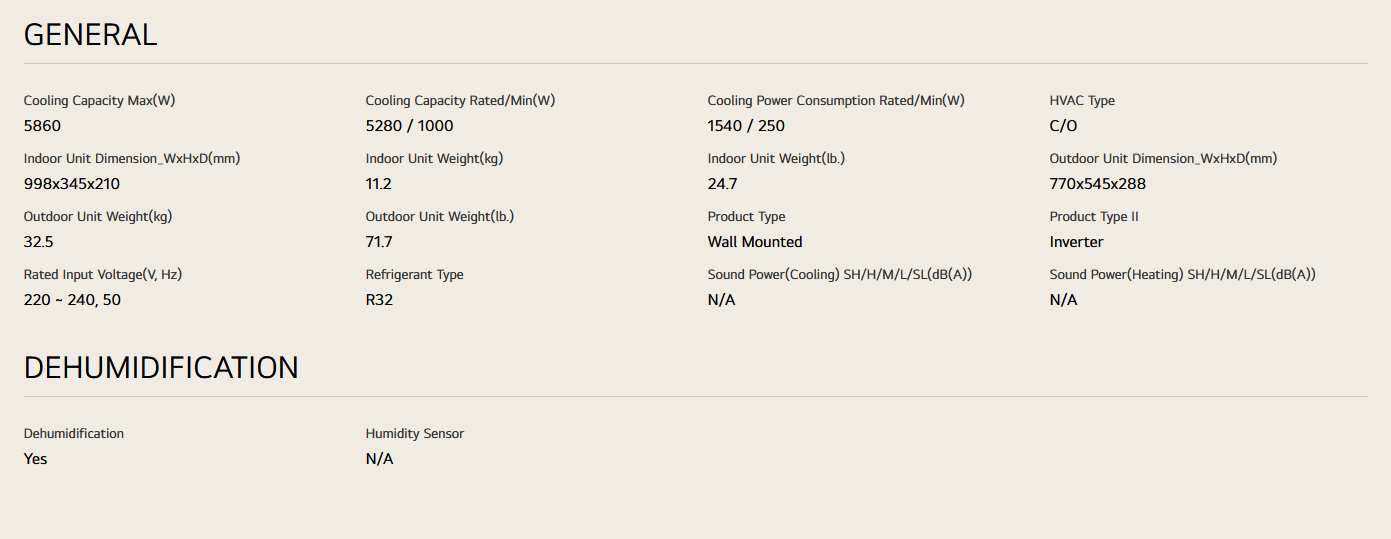
Task: Select the 770x545x288 outdoor dimension value
Action: (x=1097, y=184)
